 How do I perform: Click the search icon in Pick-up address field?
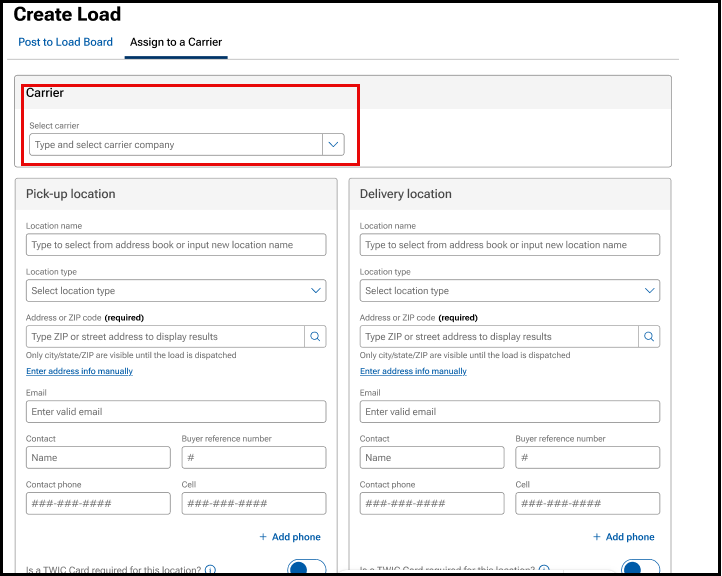(x=315, y=337)
